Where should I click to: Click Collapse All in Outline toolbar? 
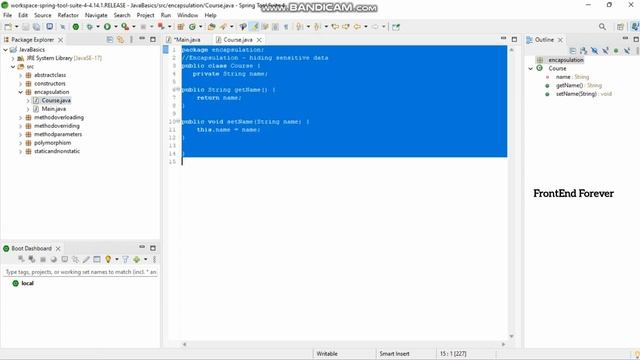(573, 51)
